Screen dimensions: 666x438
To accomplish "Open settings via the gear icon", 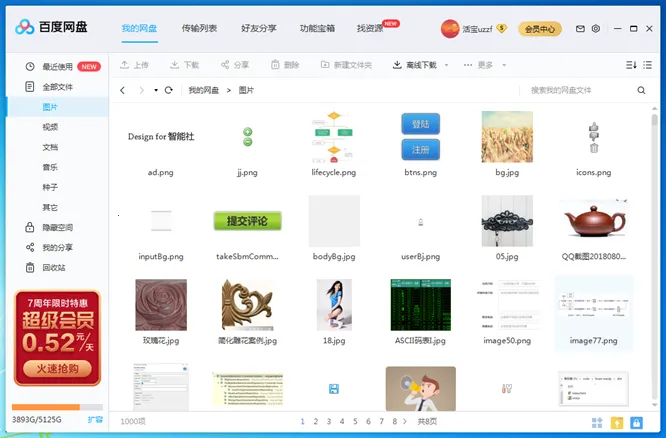I will (595, 29).
